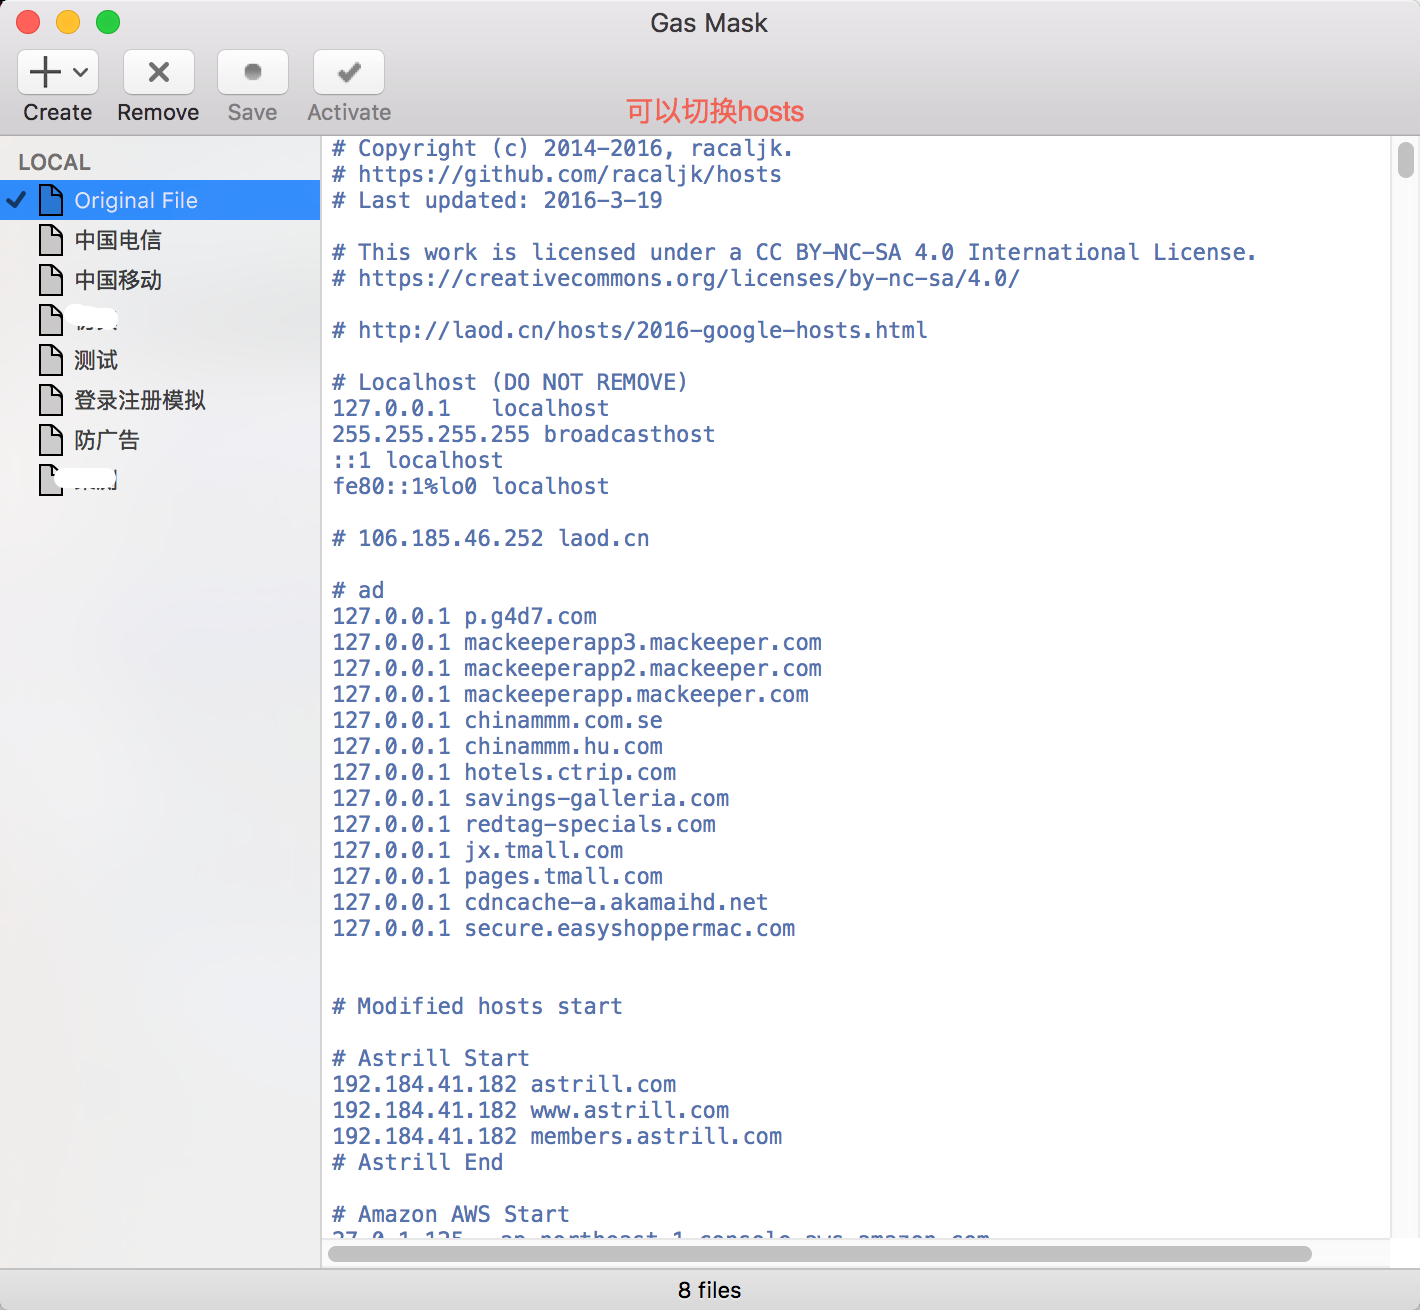Click the 'hotels.ctrip.com' entry line

504,772
